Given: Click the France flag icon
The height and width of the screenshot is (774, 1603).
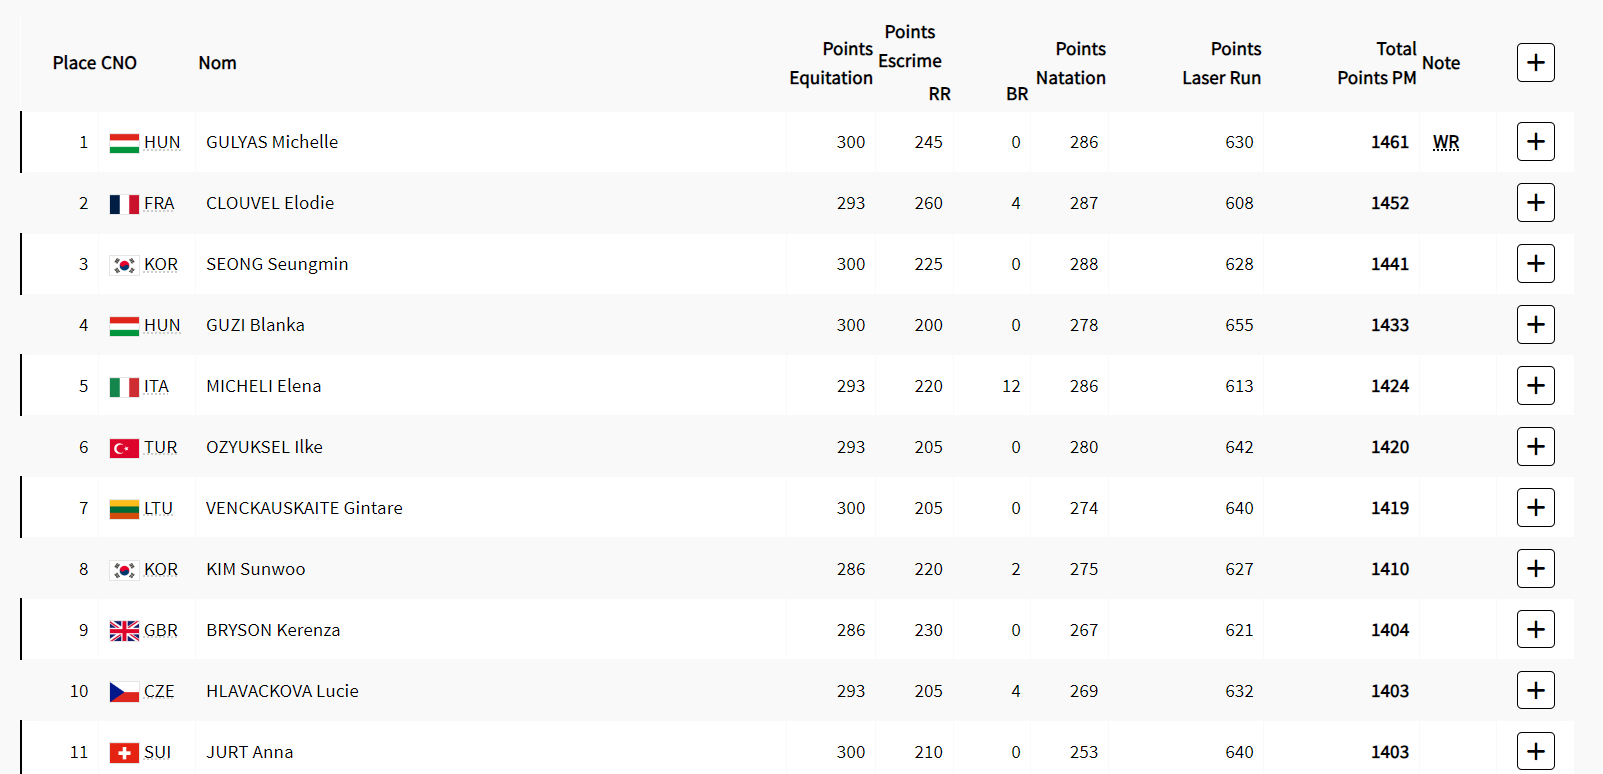Looking at the screenshot, I should 124,204.
